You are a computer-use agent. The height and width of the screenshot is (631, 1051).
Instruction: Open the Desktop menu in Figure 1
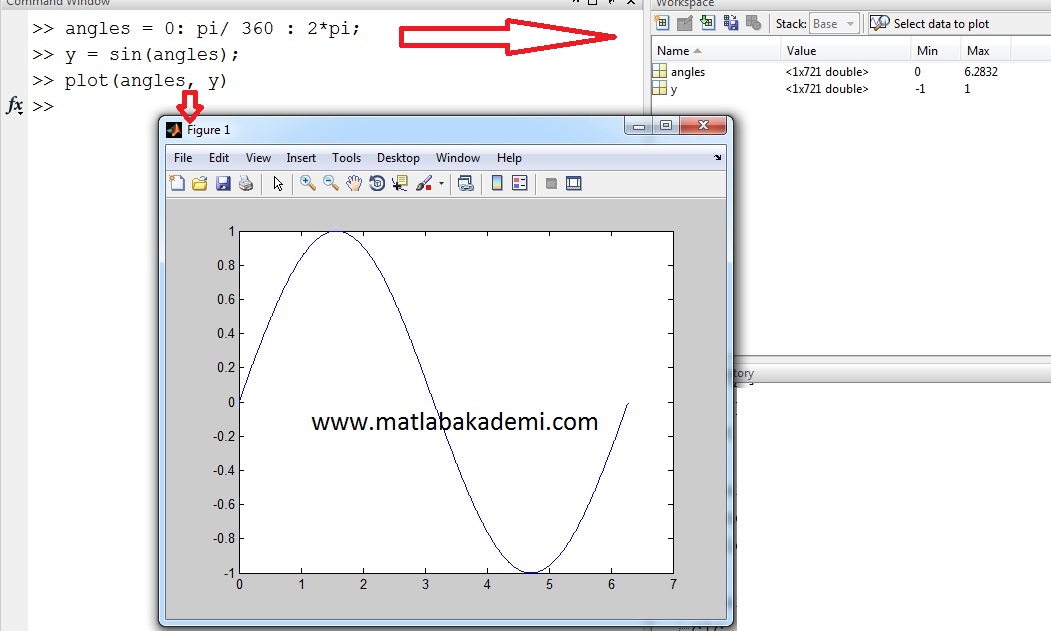point(398,158)
